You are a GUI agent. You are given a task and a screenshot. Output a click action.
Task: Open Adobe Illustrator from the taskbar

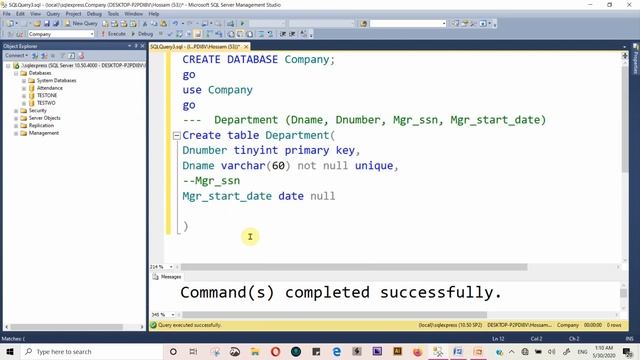click(x=397, y=351)
